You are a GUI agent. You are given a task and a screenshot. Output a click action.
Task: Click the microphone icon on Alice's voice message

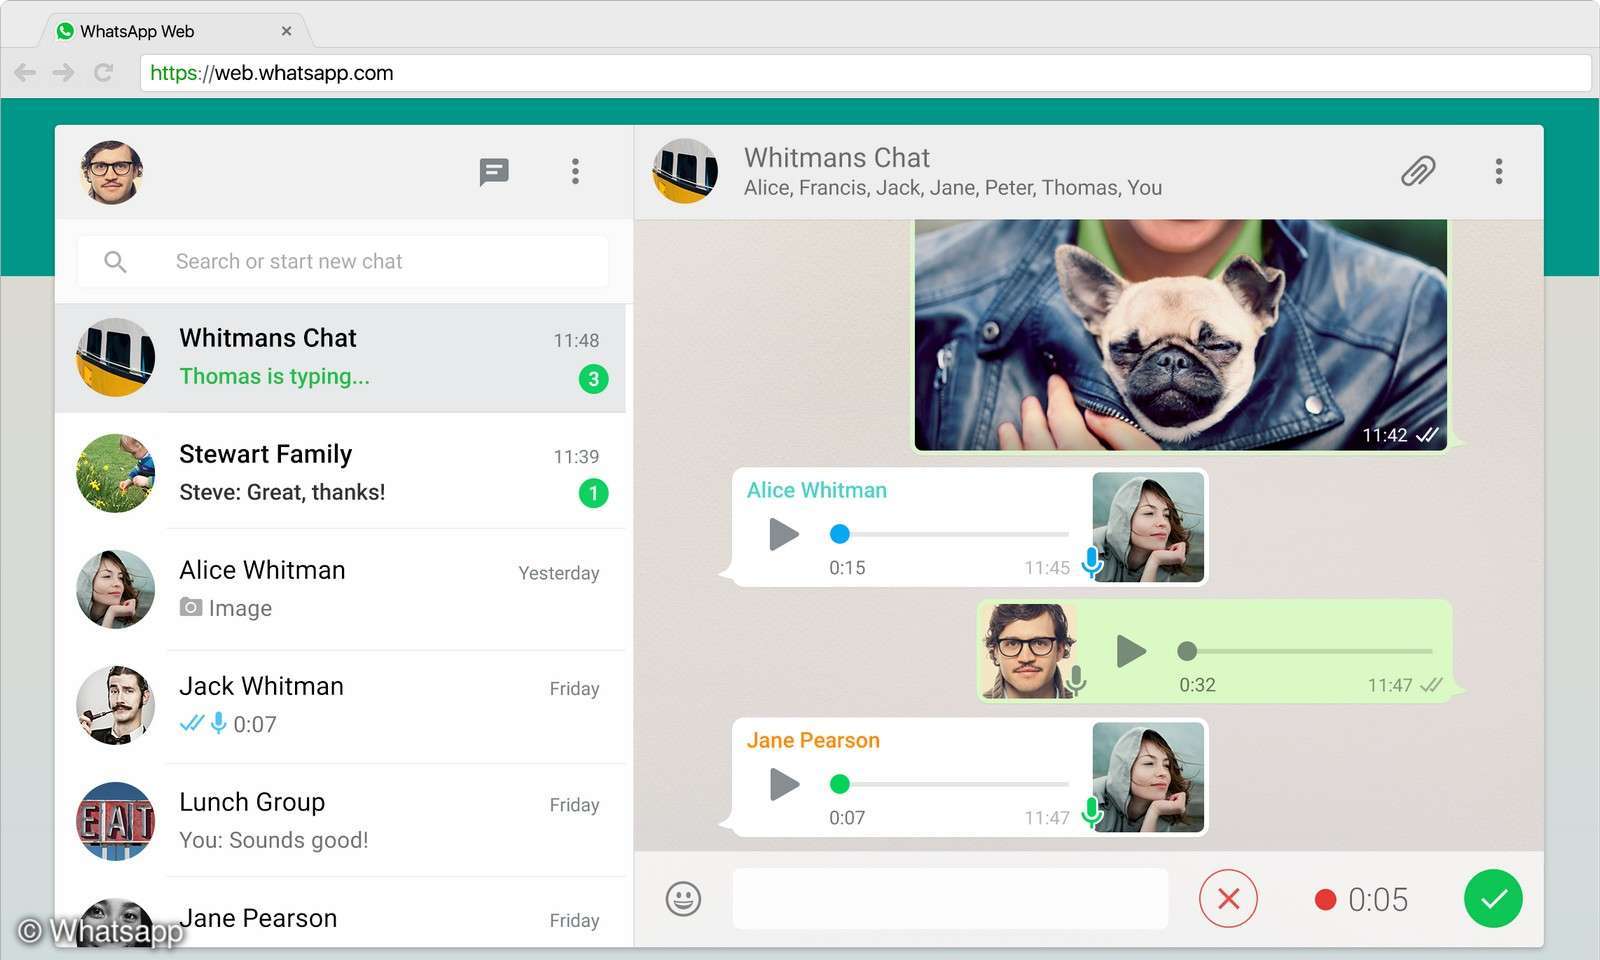click(x=1091, y=560)
